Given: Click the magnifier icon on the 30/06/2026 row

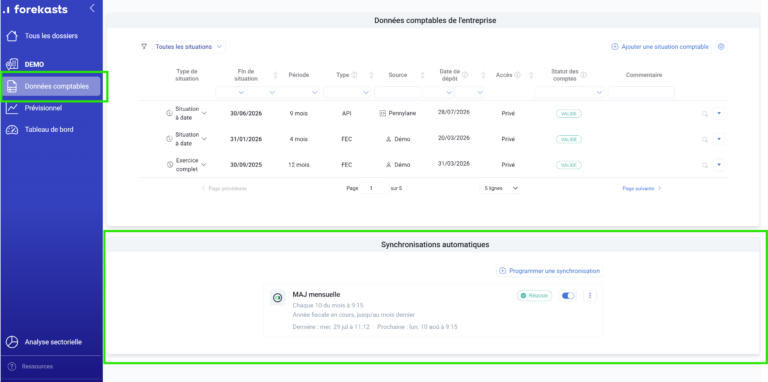Looking at the screenshot, I should coord(705,114).
